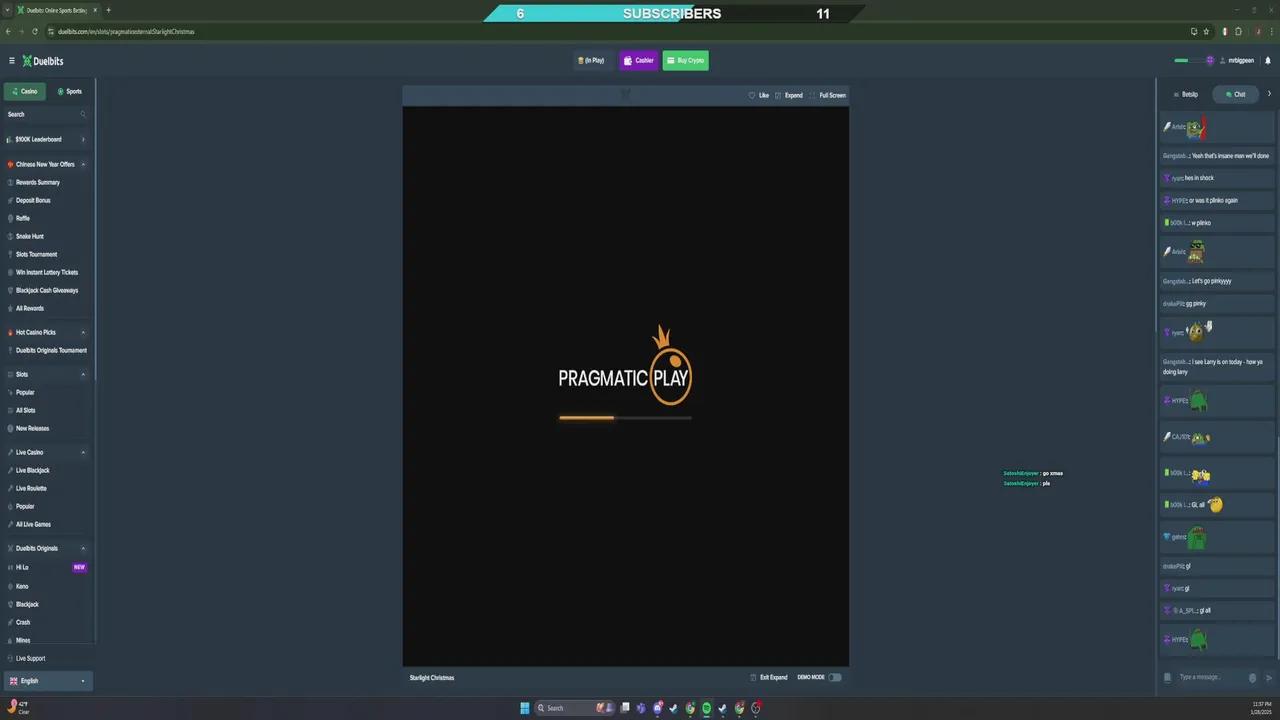Image resolution: width=1280 pixels, height=720 pixels.
Task: Click the Buy Crypto button
Action: coord(685,61)
